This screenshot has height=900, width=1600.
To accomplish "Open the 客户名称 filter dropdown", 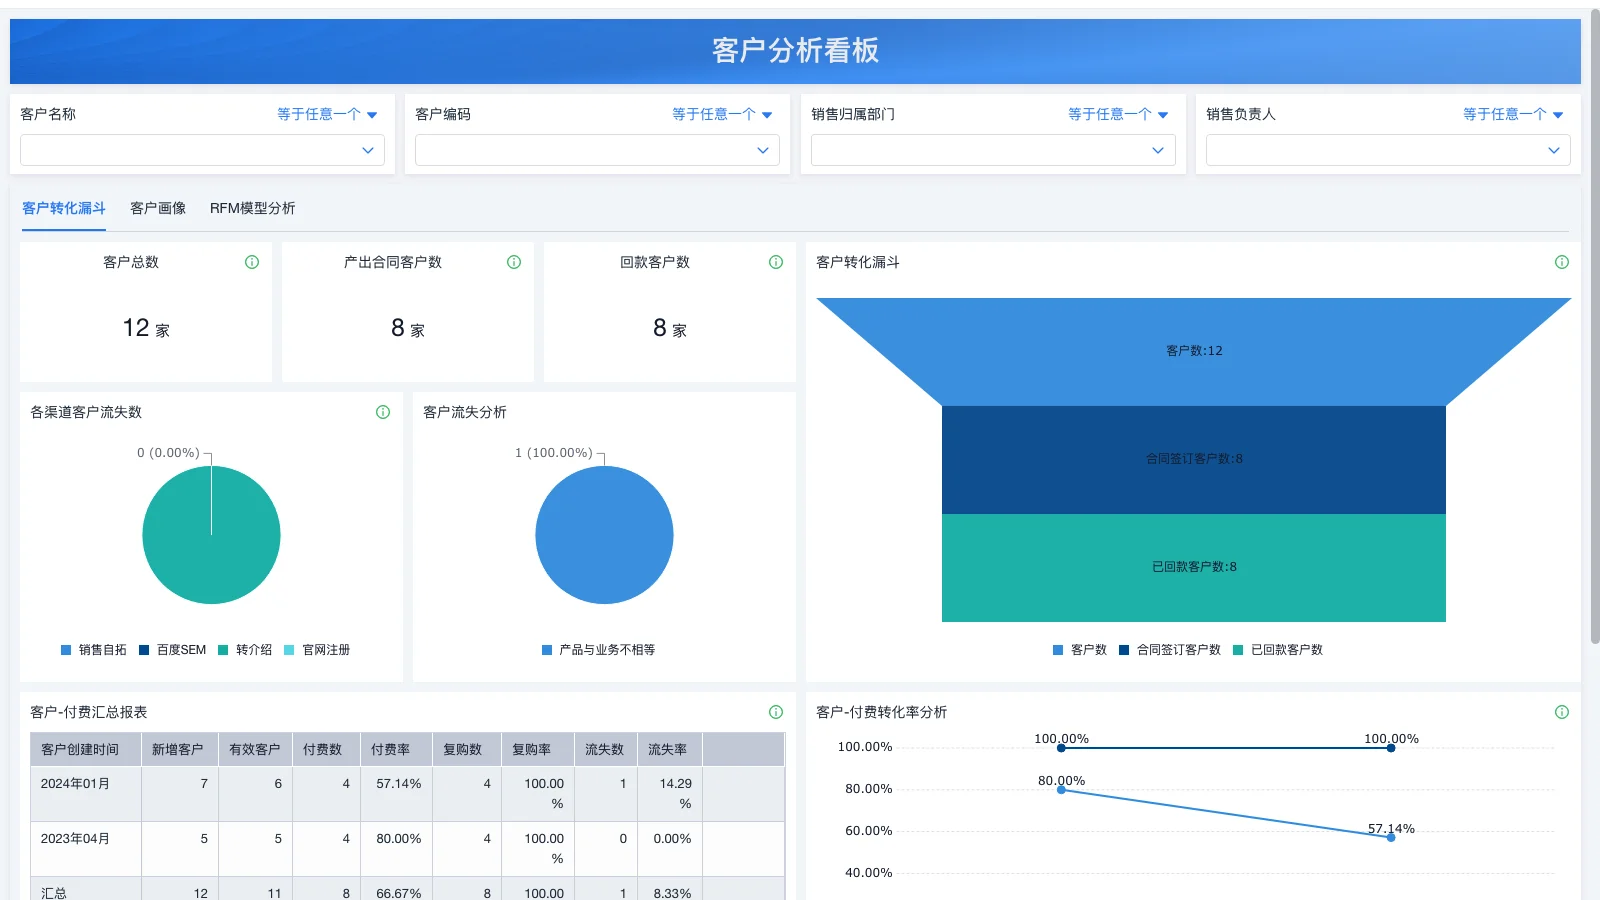I will click(x=202, y=150).
